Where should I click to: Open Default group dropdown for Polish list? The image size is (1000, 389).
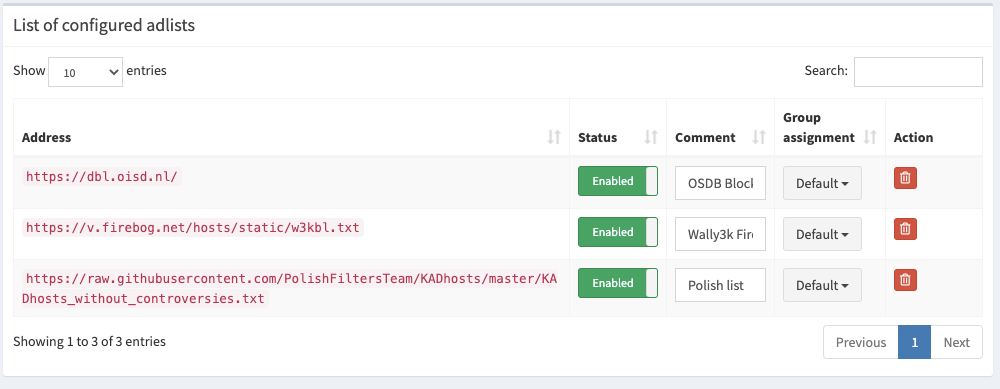pos(822,285)
